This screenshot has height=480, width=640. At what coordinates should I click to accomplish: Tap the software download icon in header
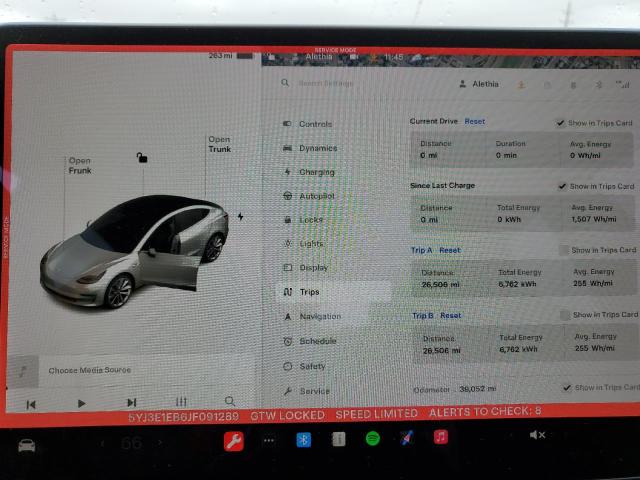pos(522,84)
